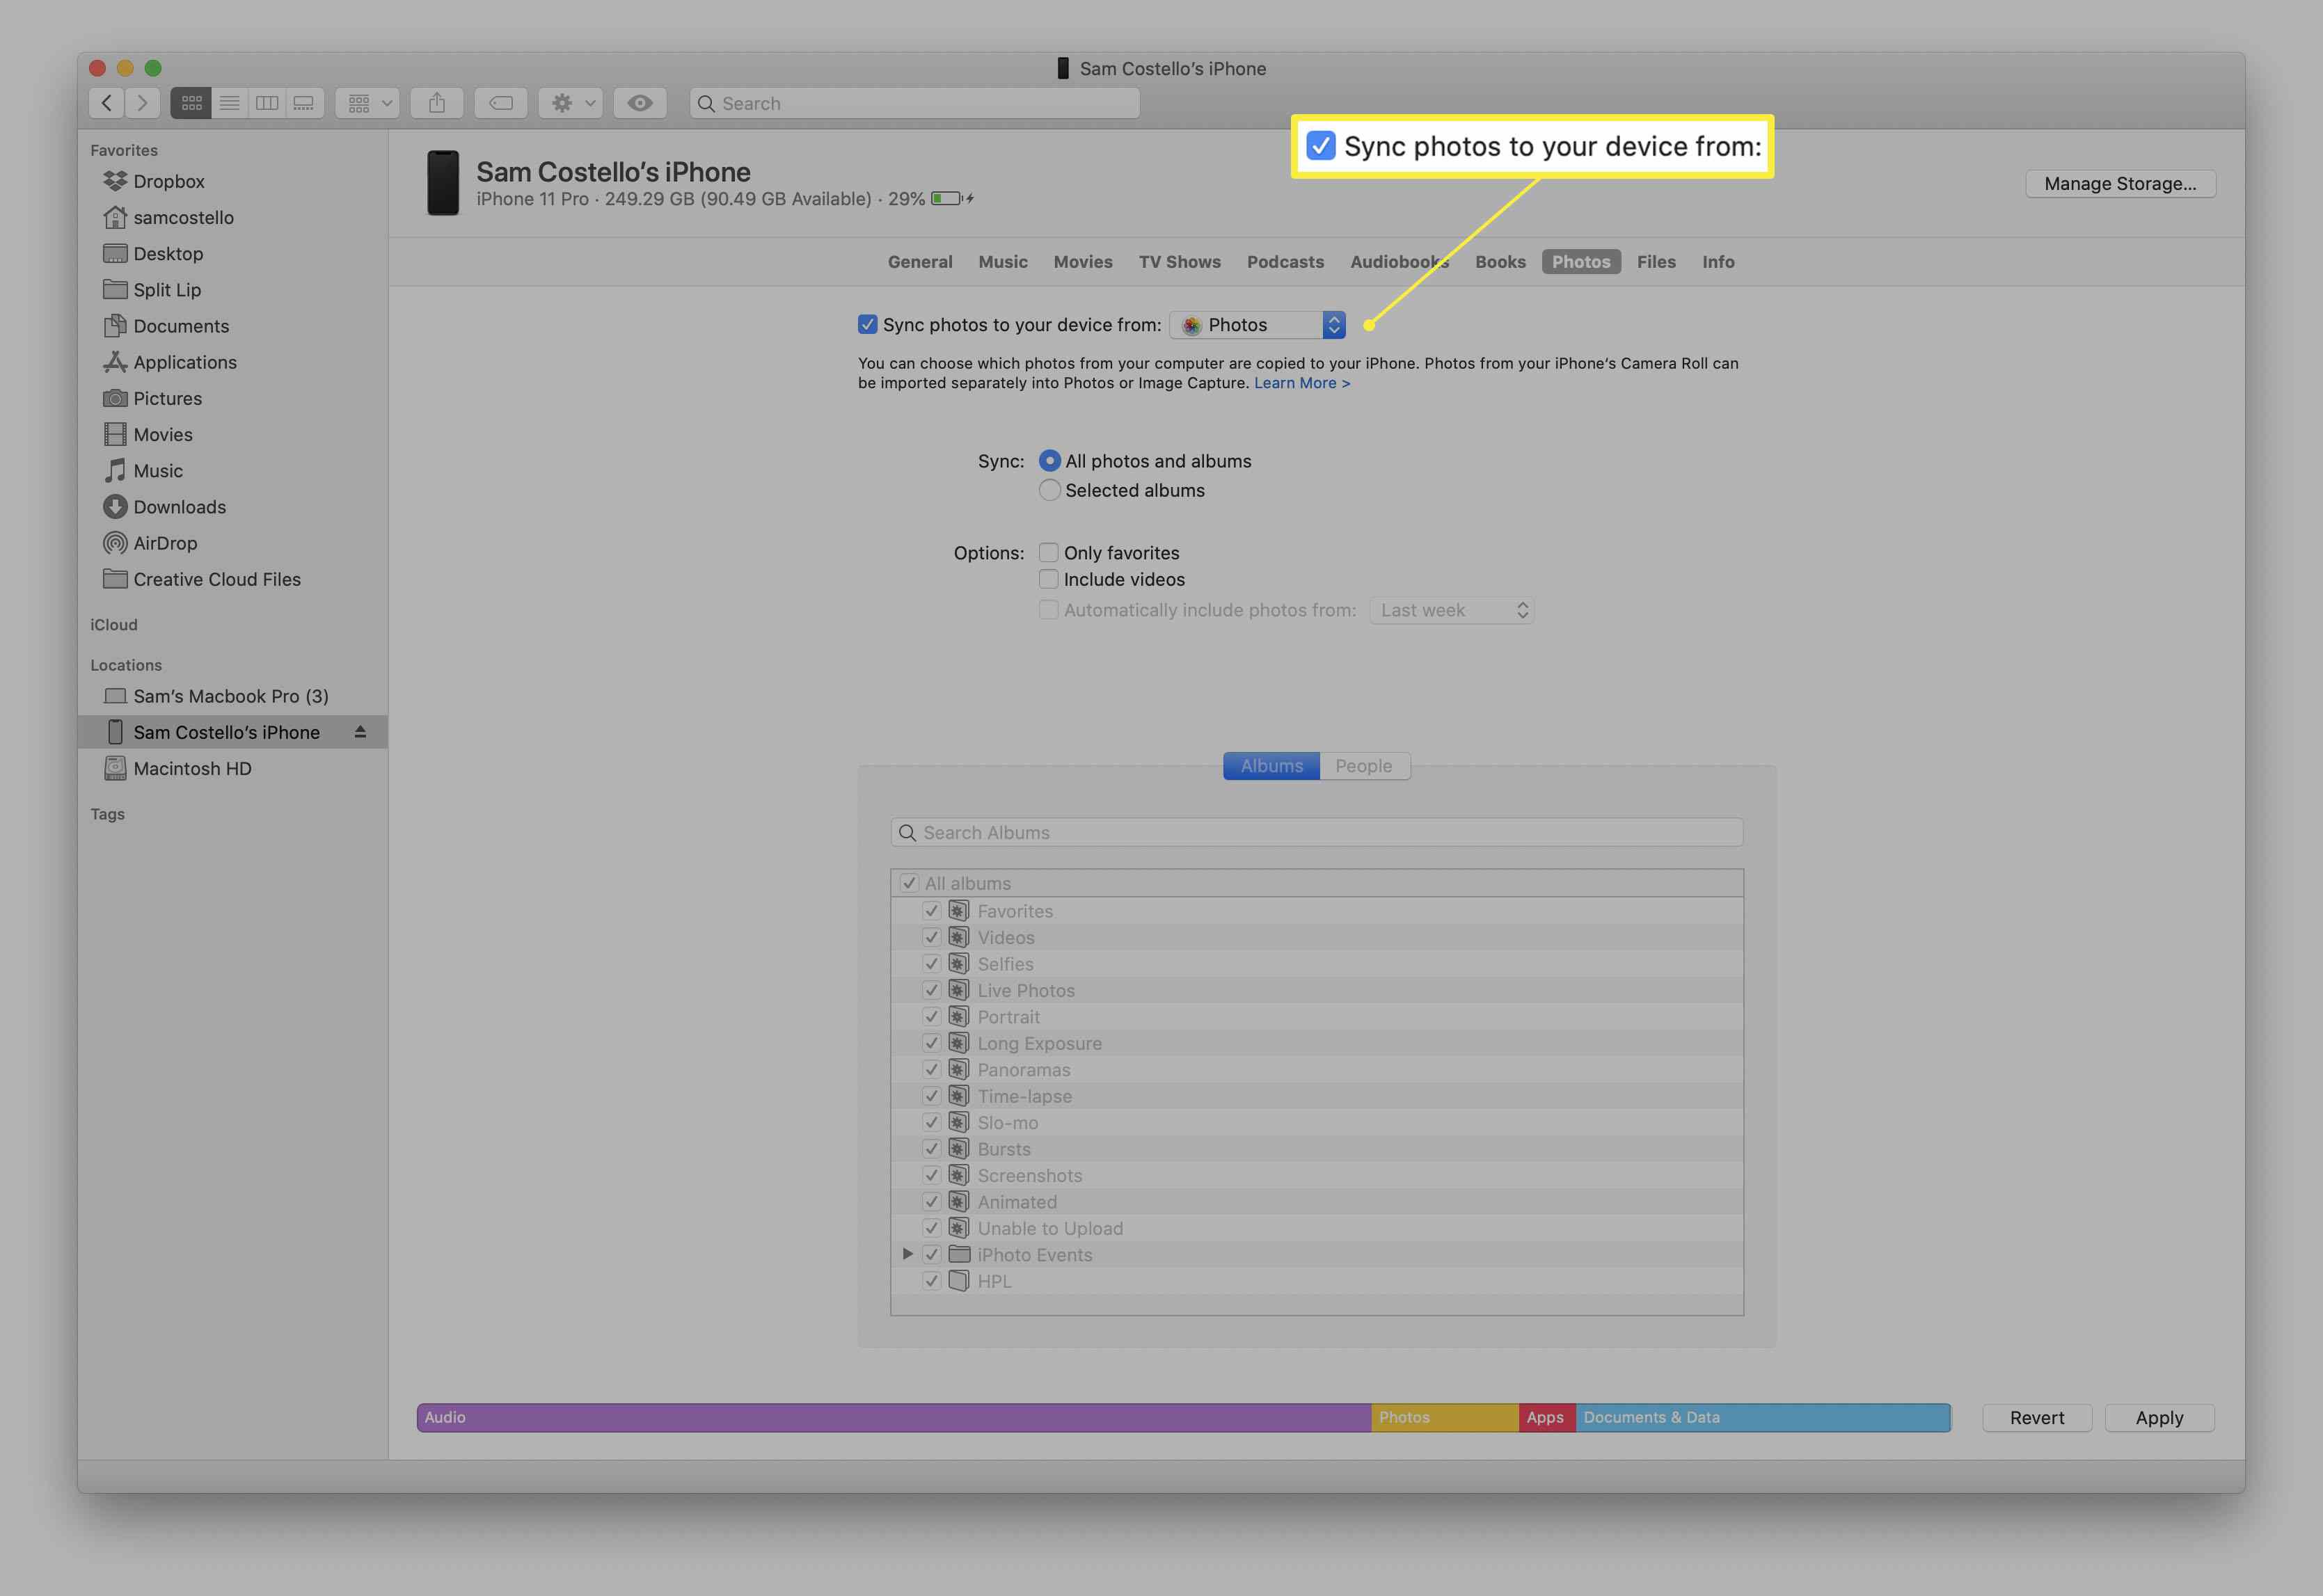Select All photos and albums radio
Screen dimensions: 2323x1596
(x=1049, y=461)
